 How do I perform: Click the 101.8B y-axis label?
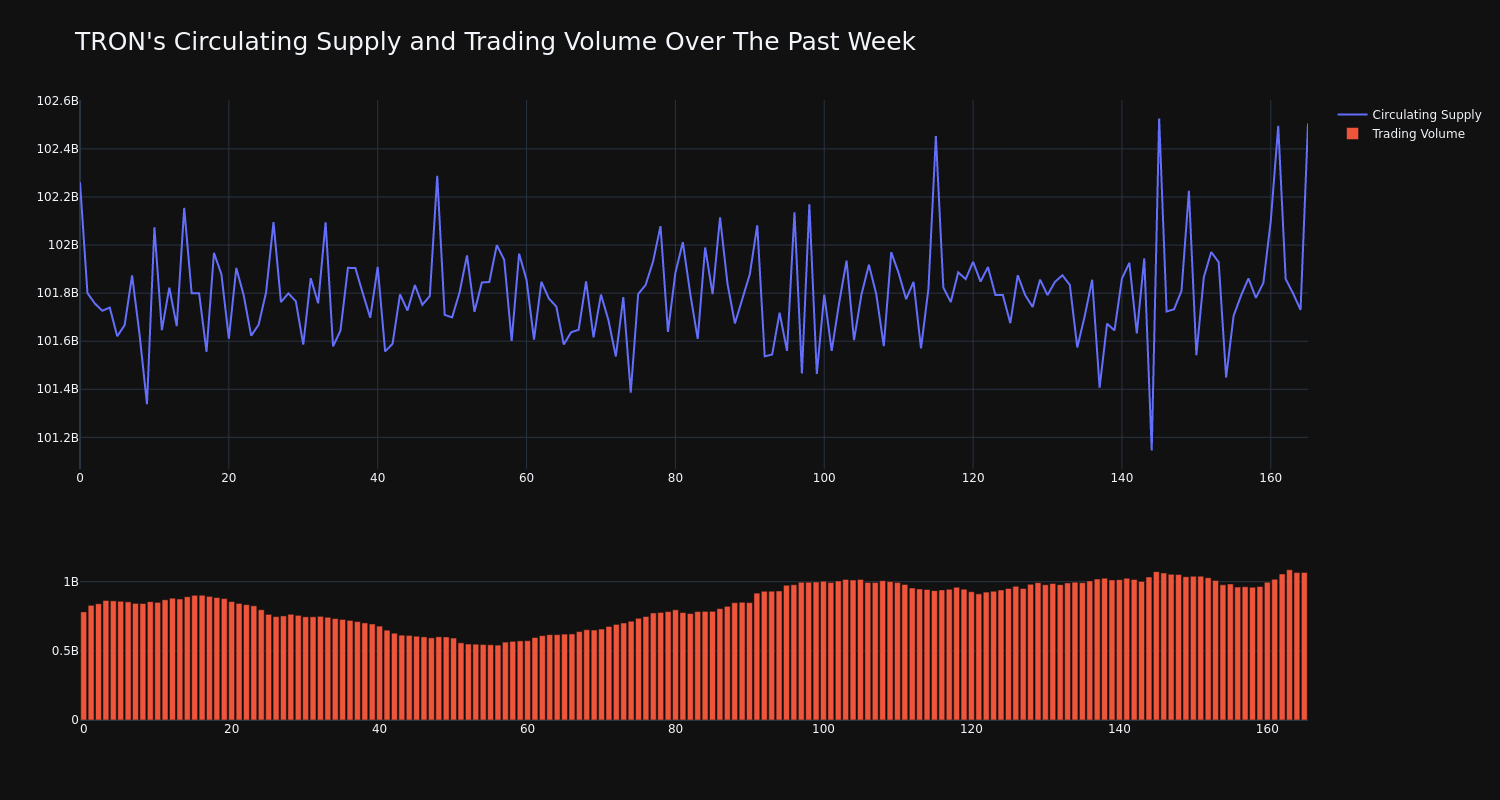pos(57,293)
